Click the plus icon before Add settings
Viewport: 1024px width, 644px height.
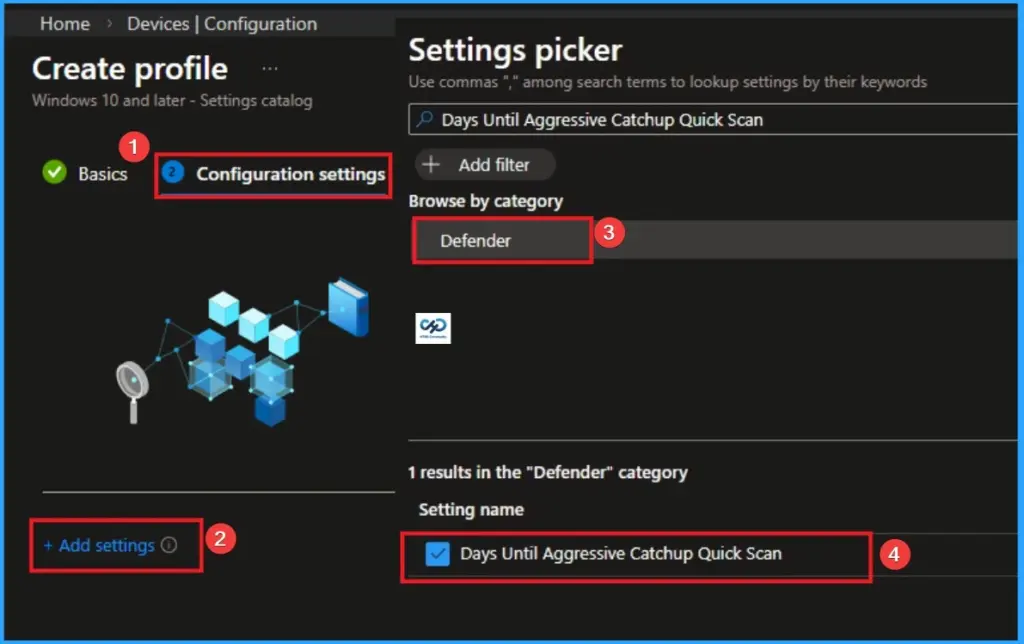click(46, 545)
